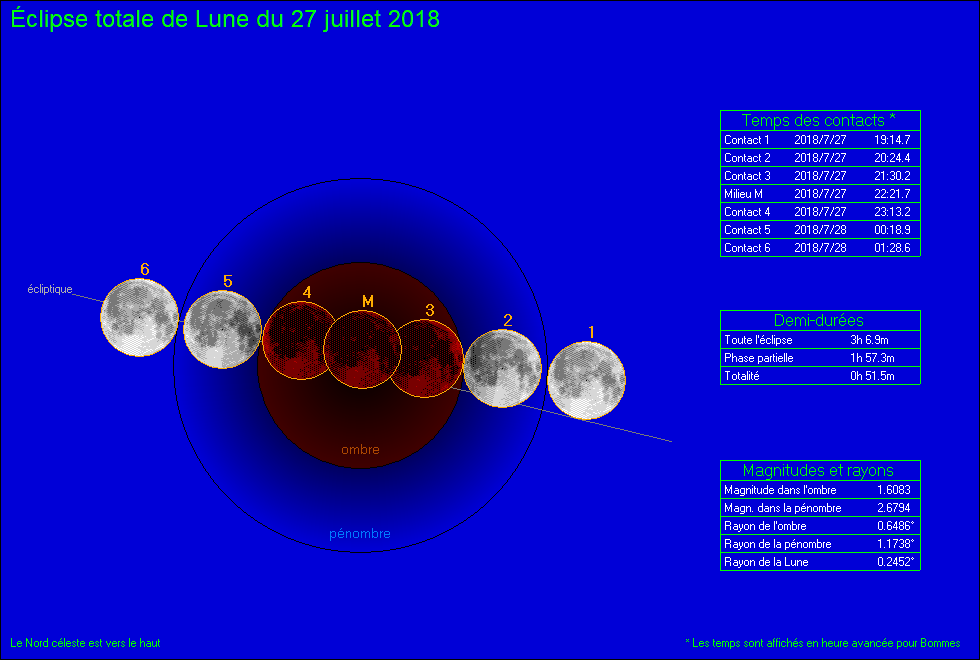980x660 pixels.
Task: Click the moon image at contact 2
Action: pyautogui.click(x=502, y=369)
